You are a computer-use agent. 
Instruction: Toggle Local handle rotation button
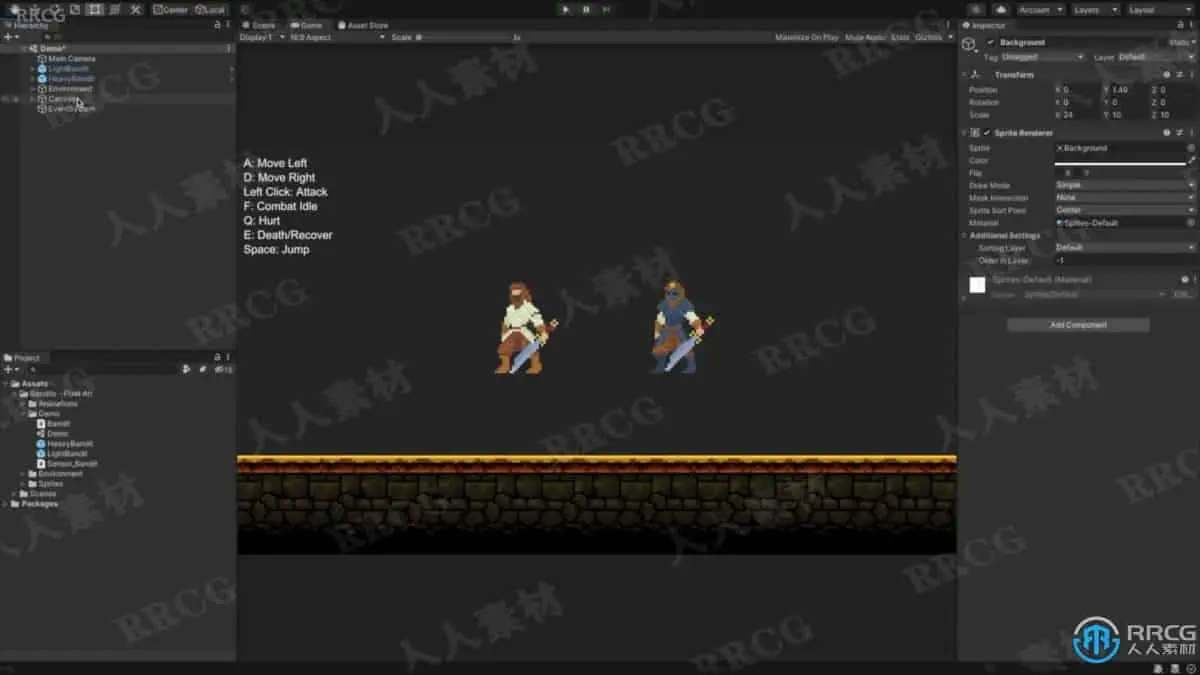pyautogui.click(x=210, y=9)
